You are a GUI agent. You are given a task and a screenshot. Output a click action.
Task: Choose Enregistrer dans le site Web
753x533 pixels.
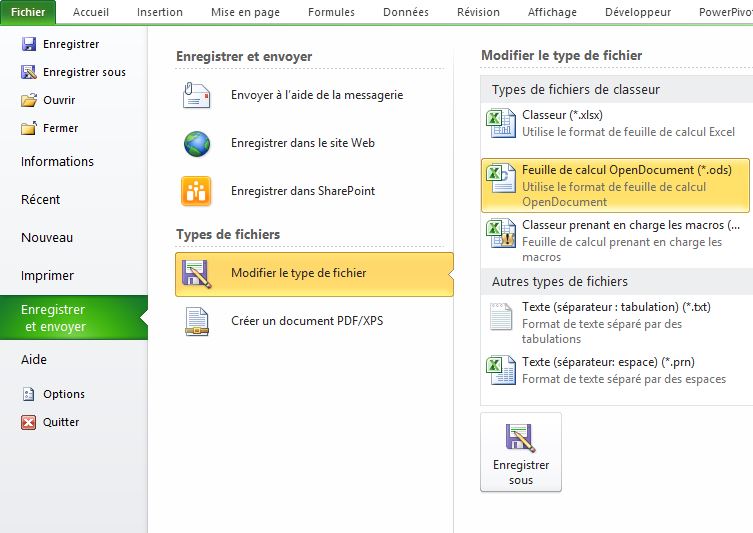(314, 143)
